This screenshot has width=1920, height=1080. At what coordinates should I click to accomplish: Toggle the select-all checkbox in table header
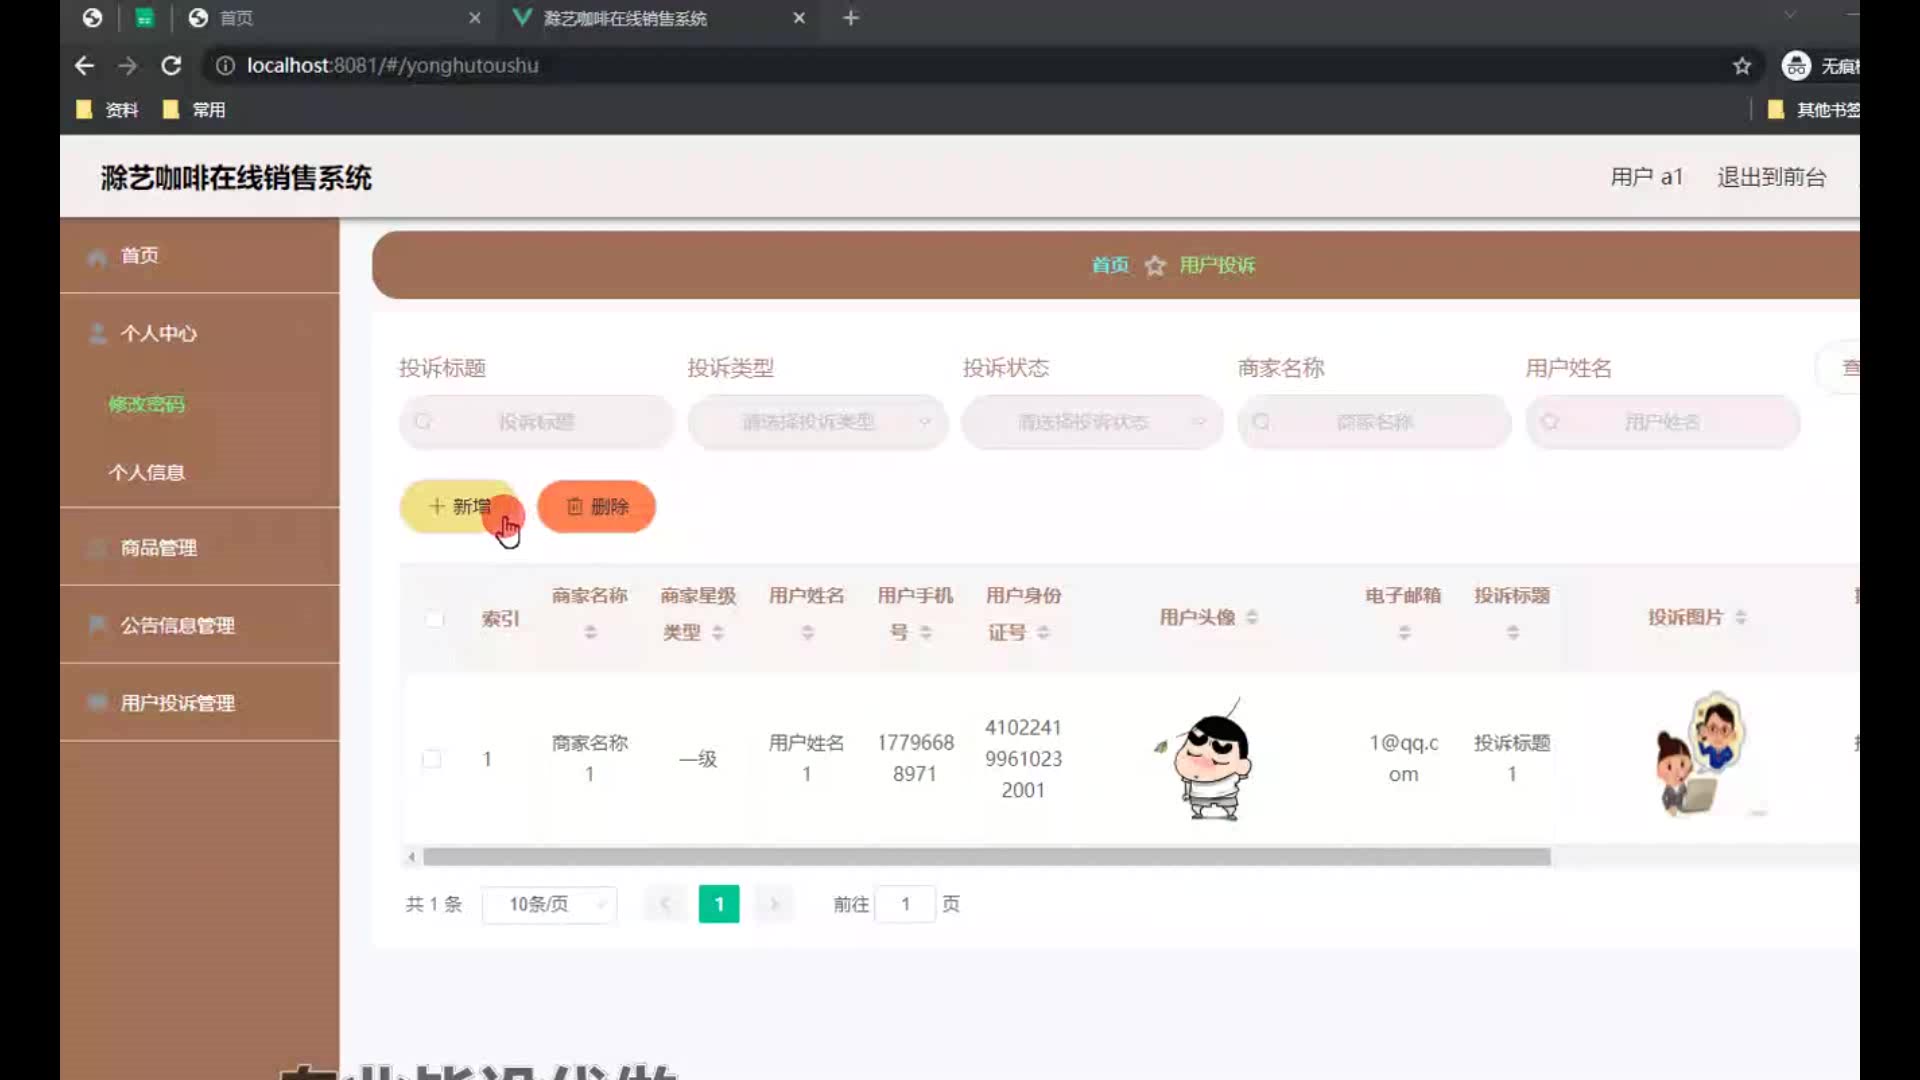tap(434, 619)
